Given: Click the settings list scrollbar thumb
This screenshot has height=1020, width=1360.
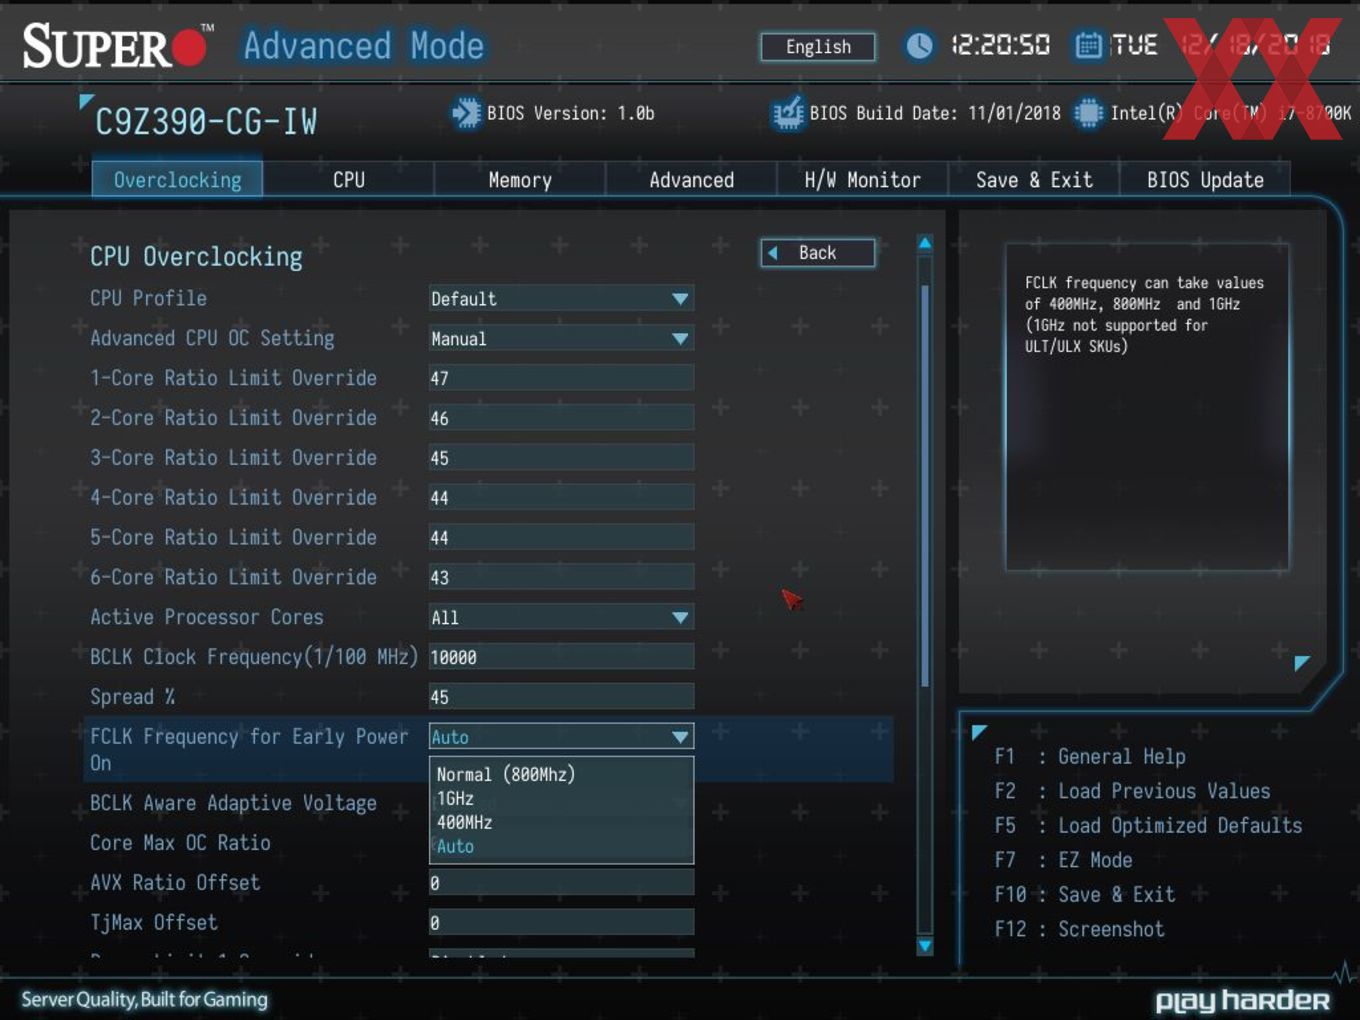Looking at the screenshot, I should 925,485.
